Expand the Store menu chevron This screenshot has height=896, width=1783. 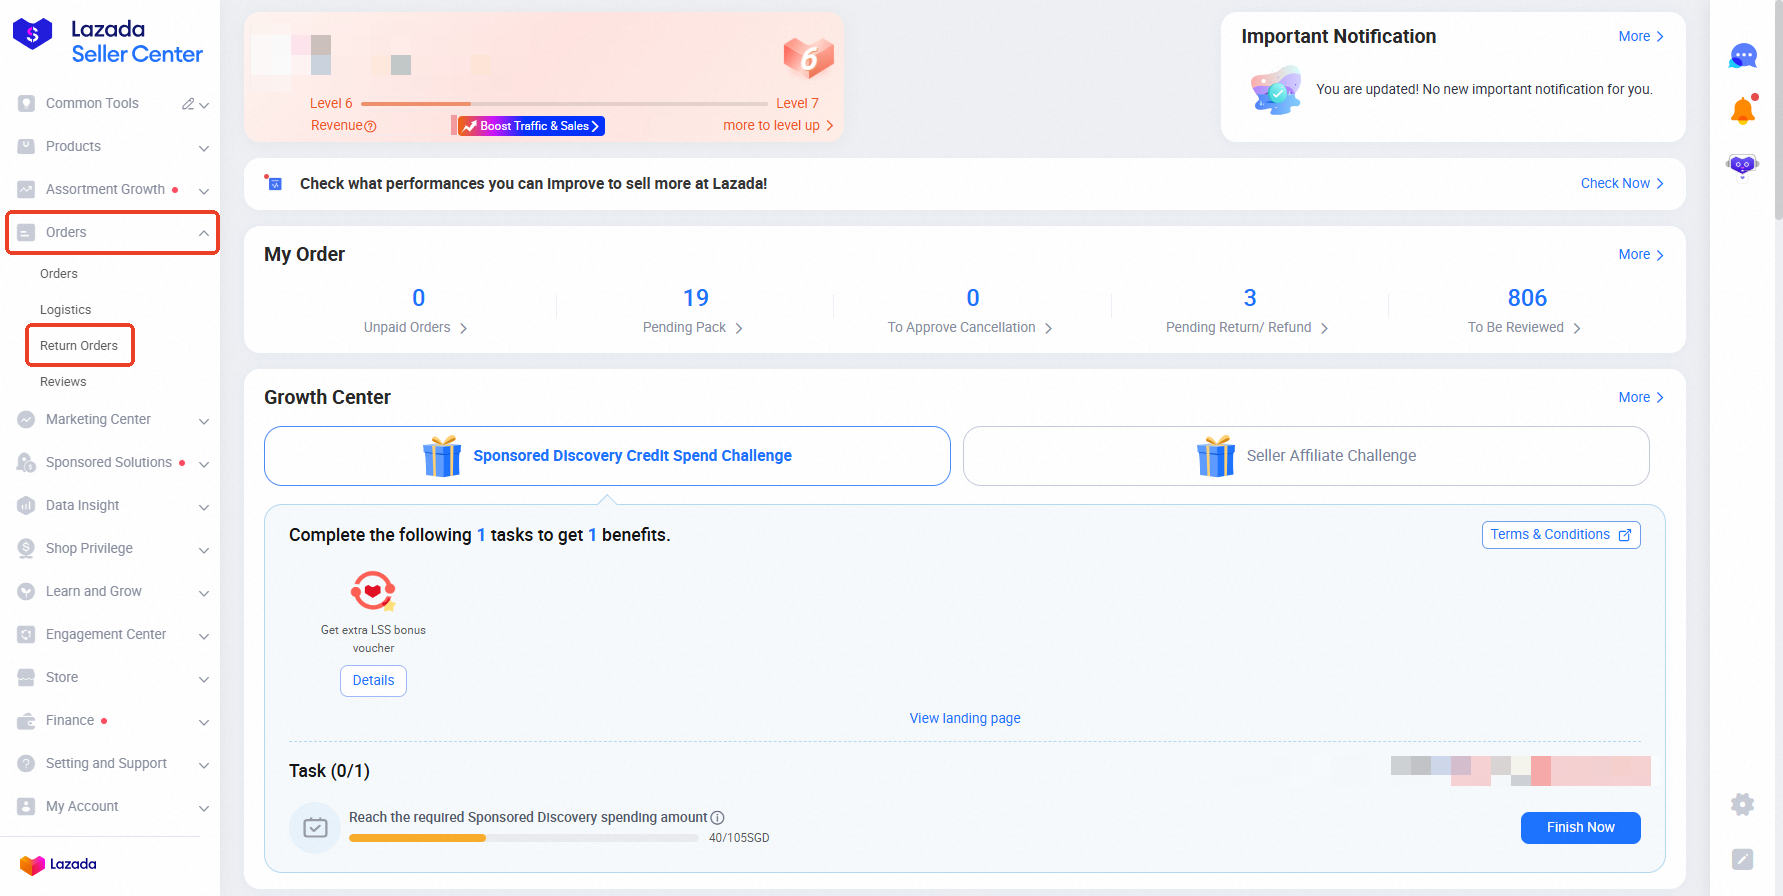(x=204, y=679)
